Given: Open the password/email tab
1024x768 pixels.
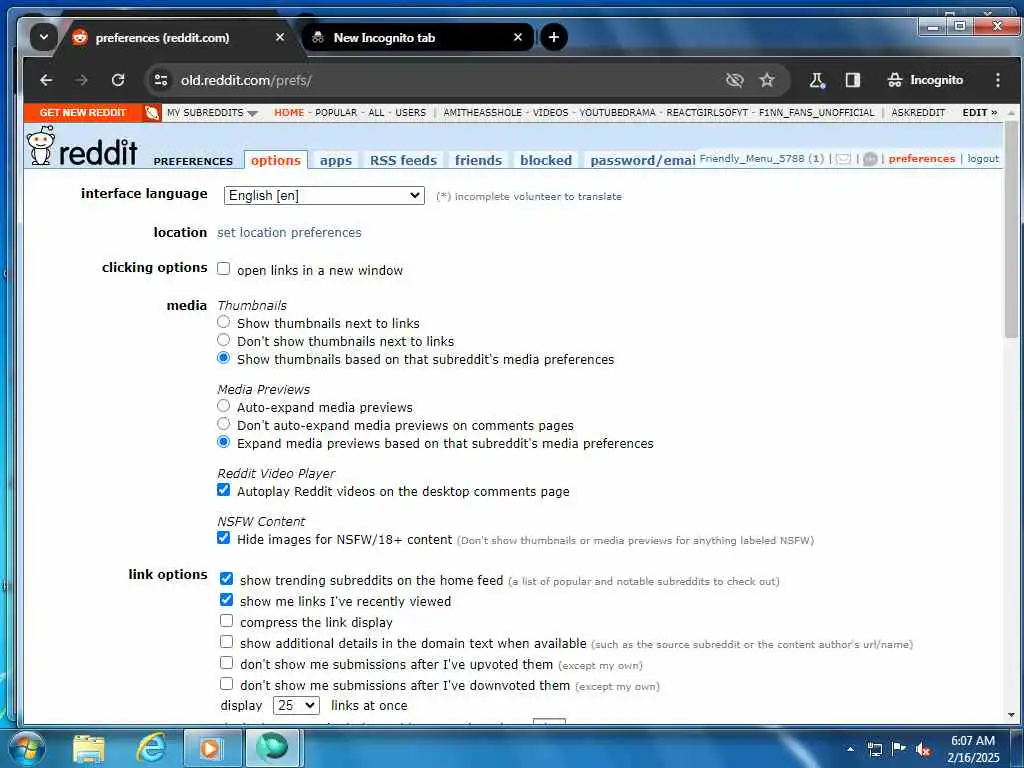Looking at the screenshot, I should (x=641, y=160).
